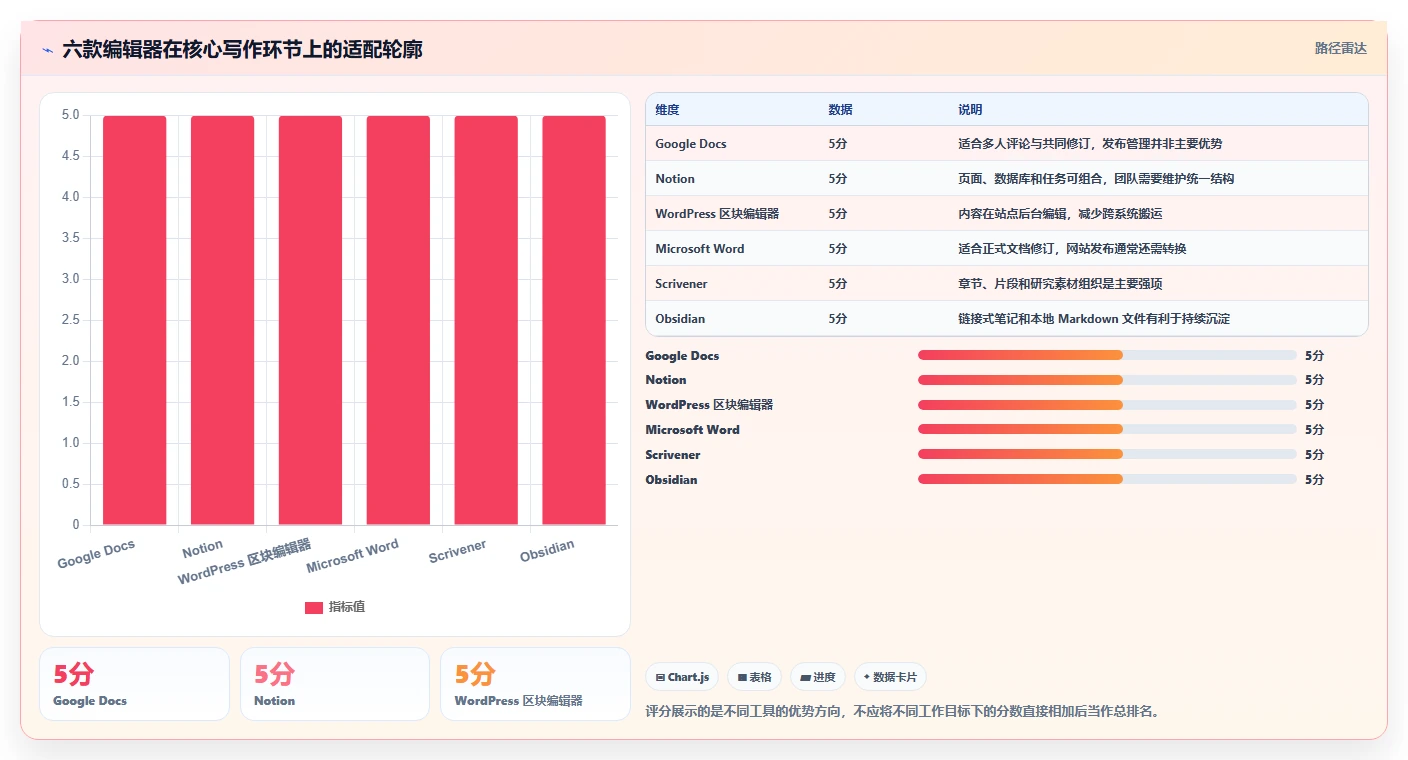Image resolution: width=1408 pixels, height=760 pixels.
Task: Click the 路径雷达 label in header
Action: pyautogui.click(x=1340, y=48)
